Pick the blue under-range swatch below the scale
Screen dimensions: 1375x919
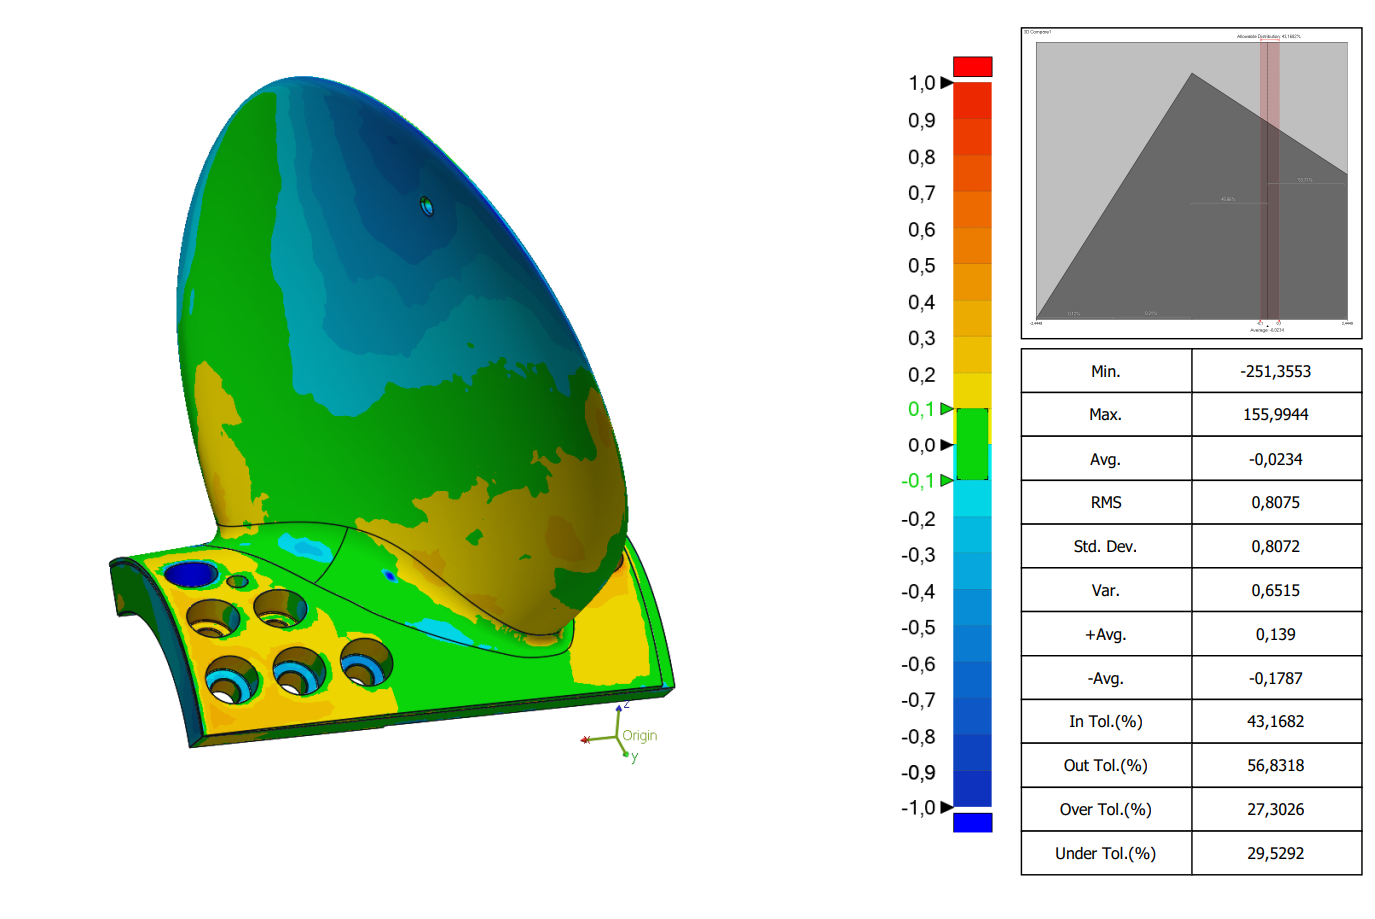coord(972,822)
